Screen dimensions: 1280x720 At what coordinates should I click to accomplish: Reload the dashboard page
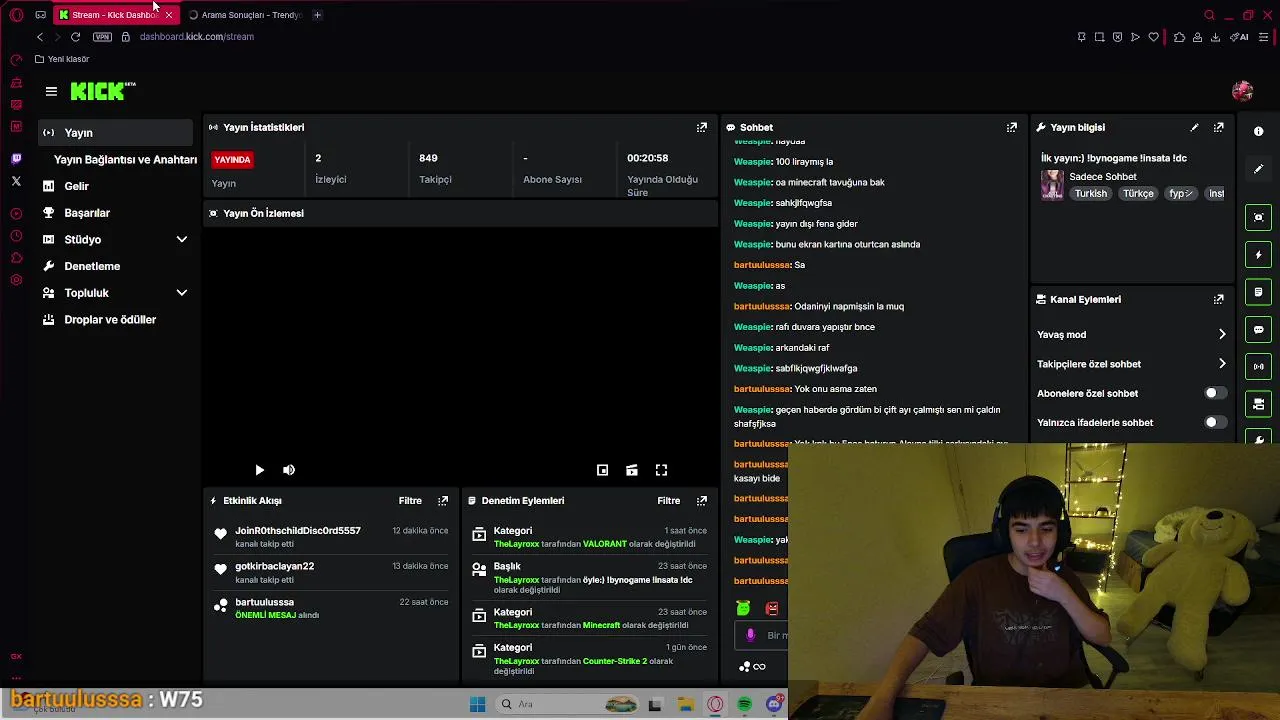75,37
